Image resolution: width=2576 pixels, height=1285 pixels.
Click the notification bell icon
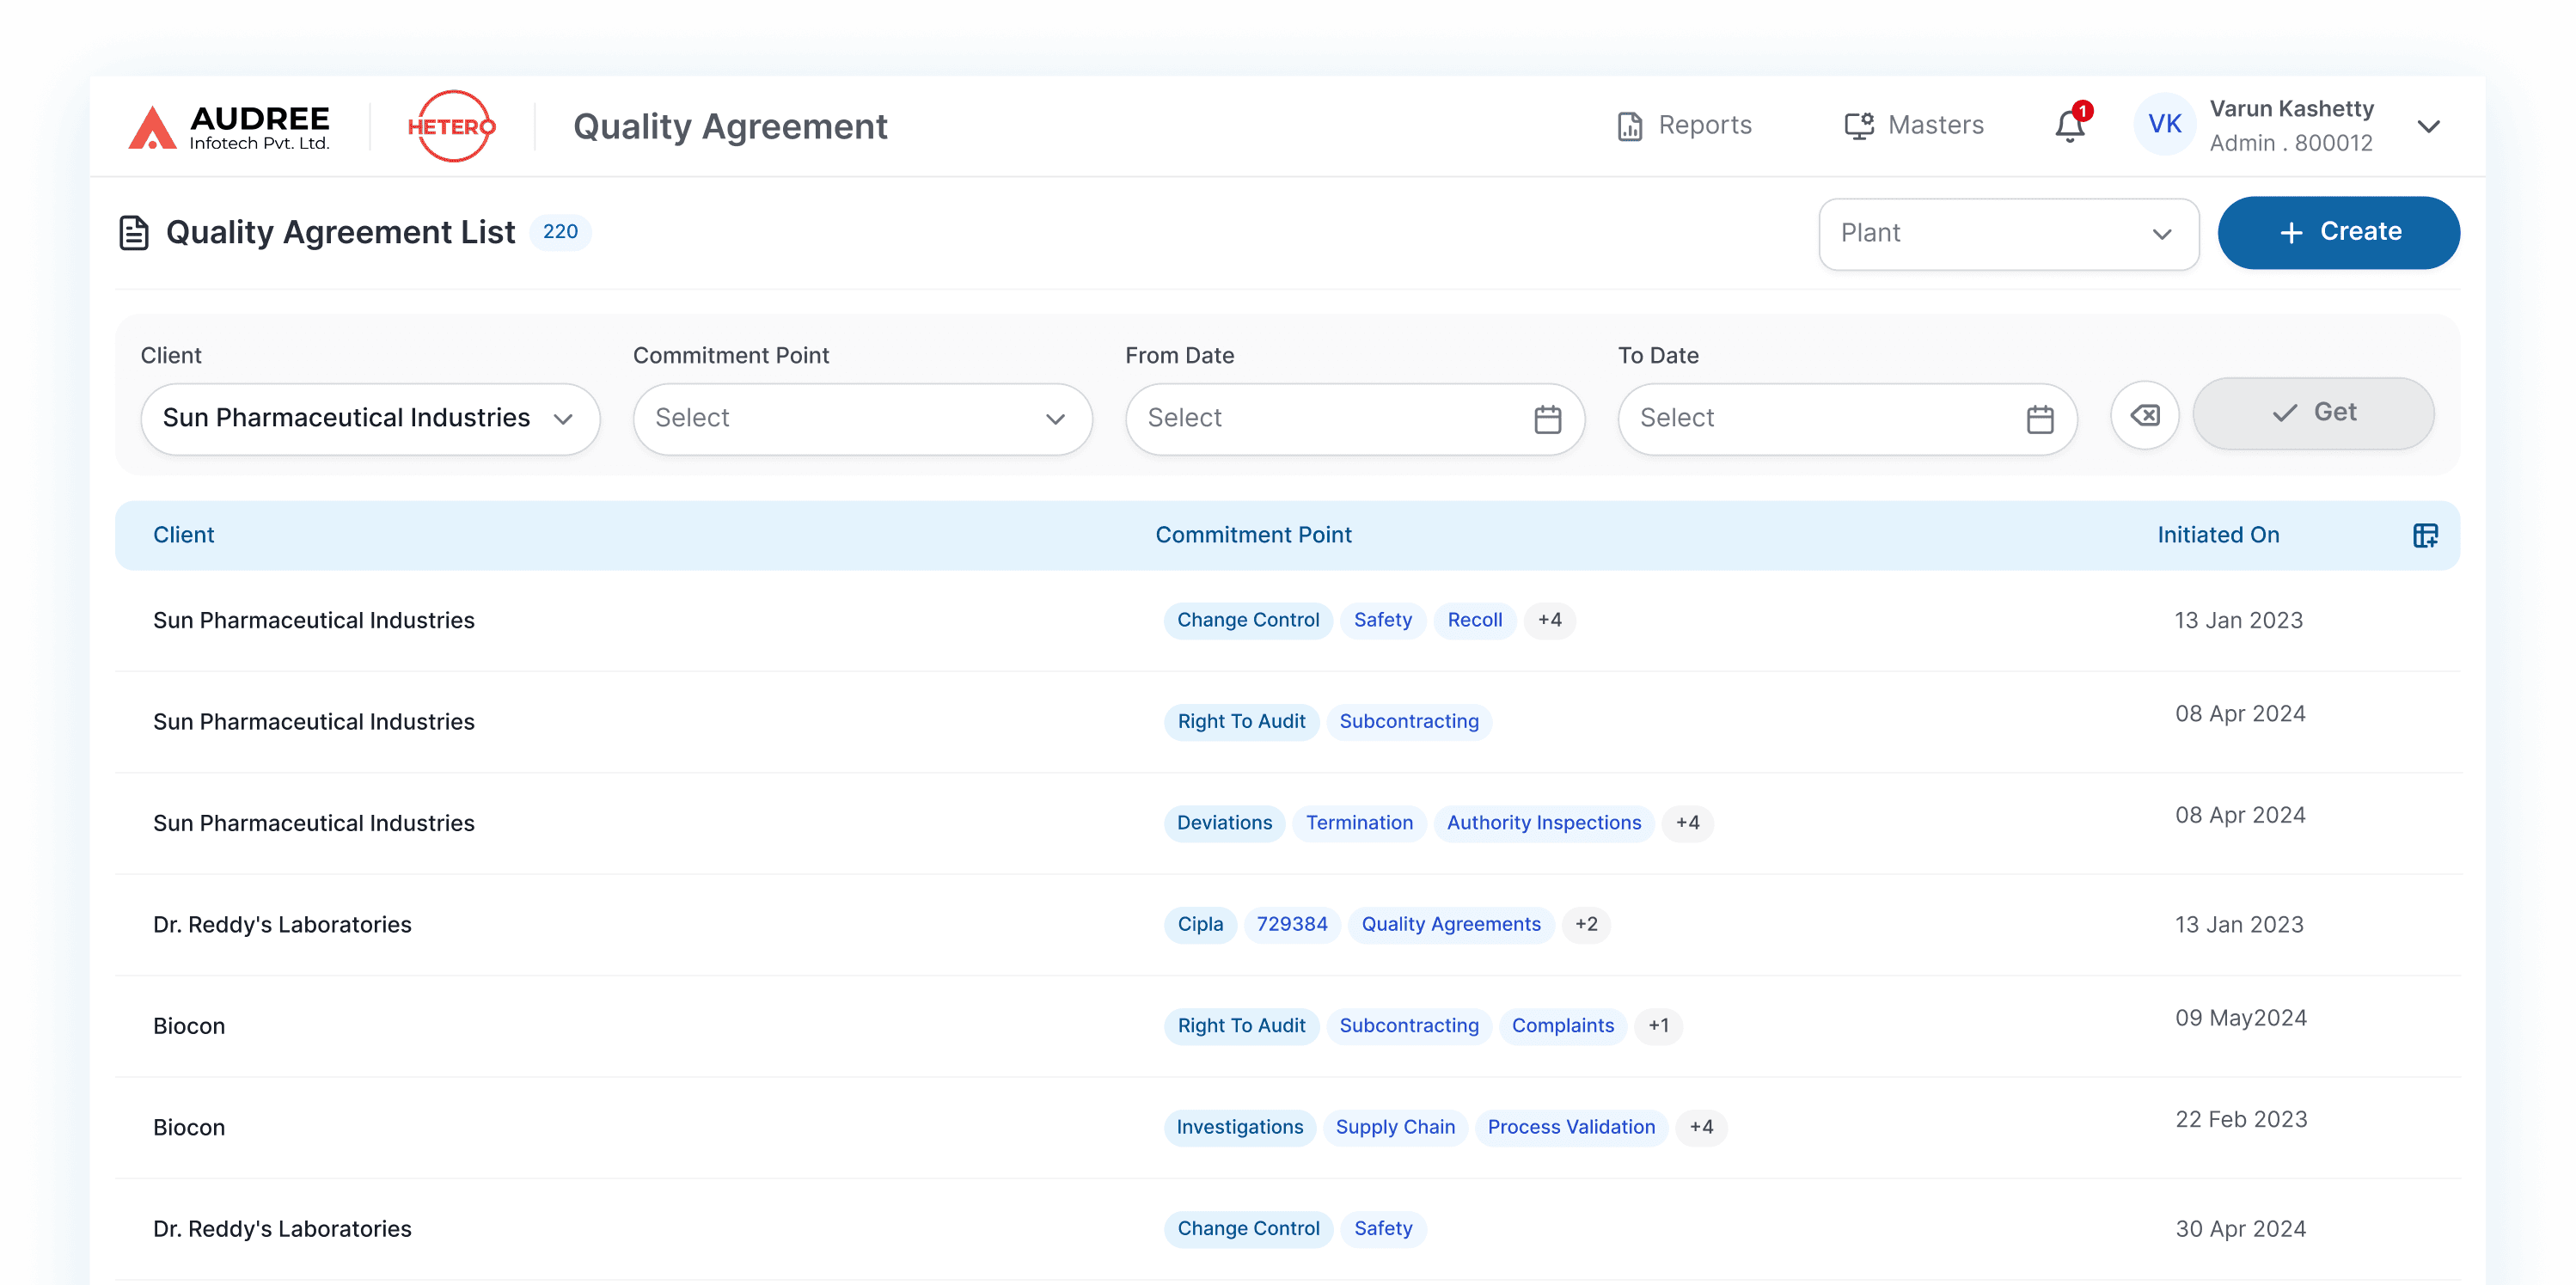click(2069, 127)
